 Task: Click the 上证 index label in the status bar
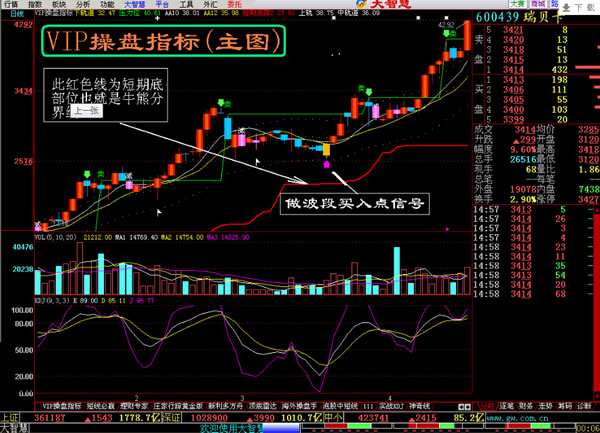9,418
